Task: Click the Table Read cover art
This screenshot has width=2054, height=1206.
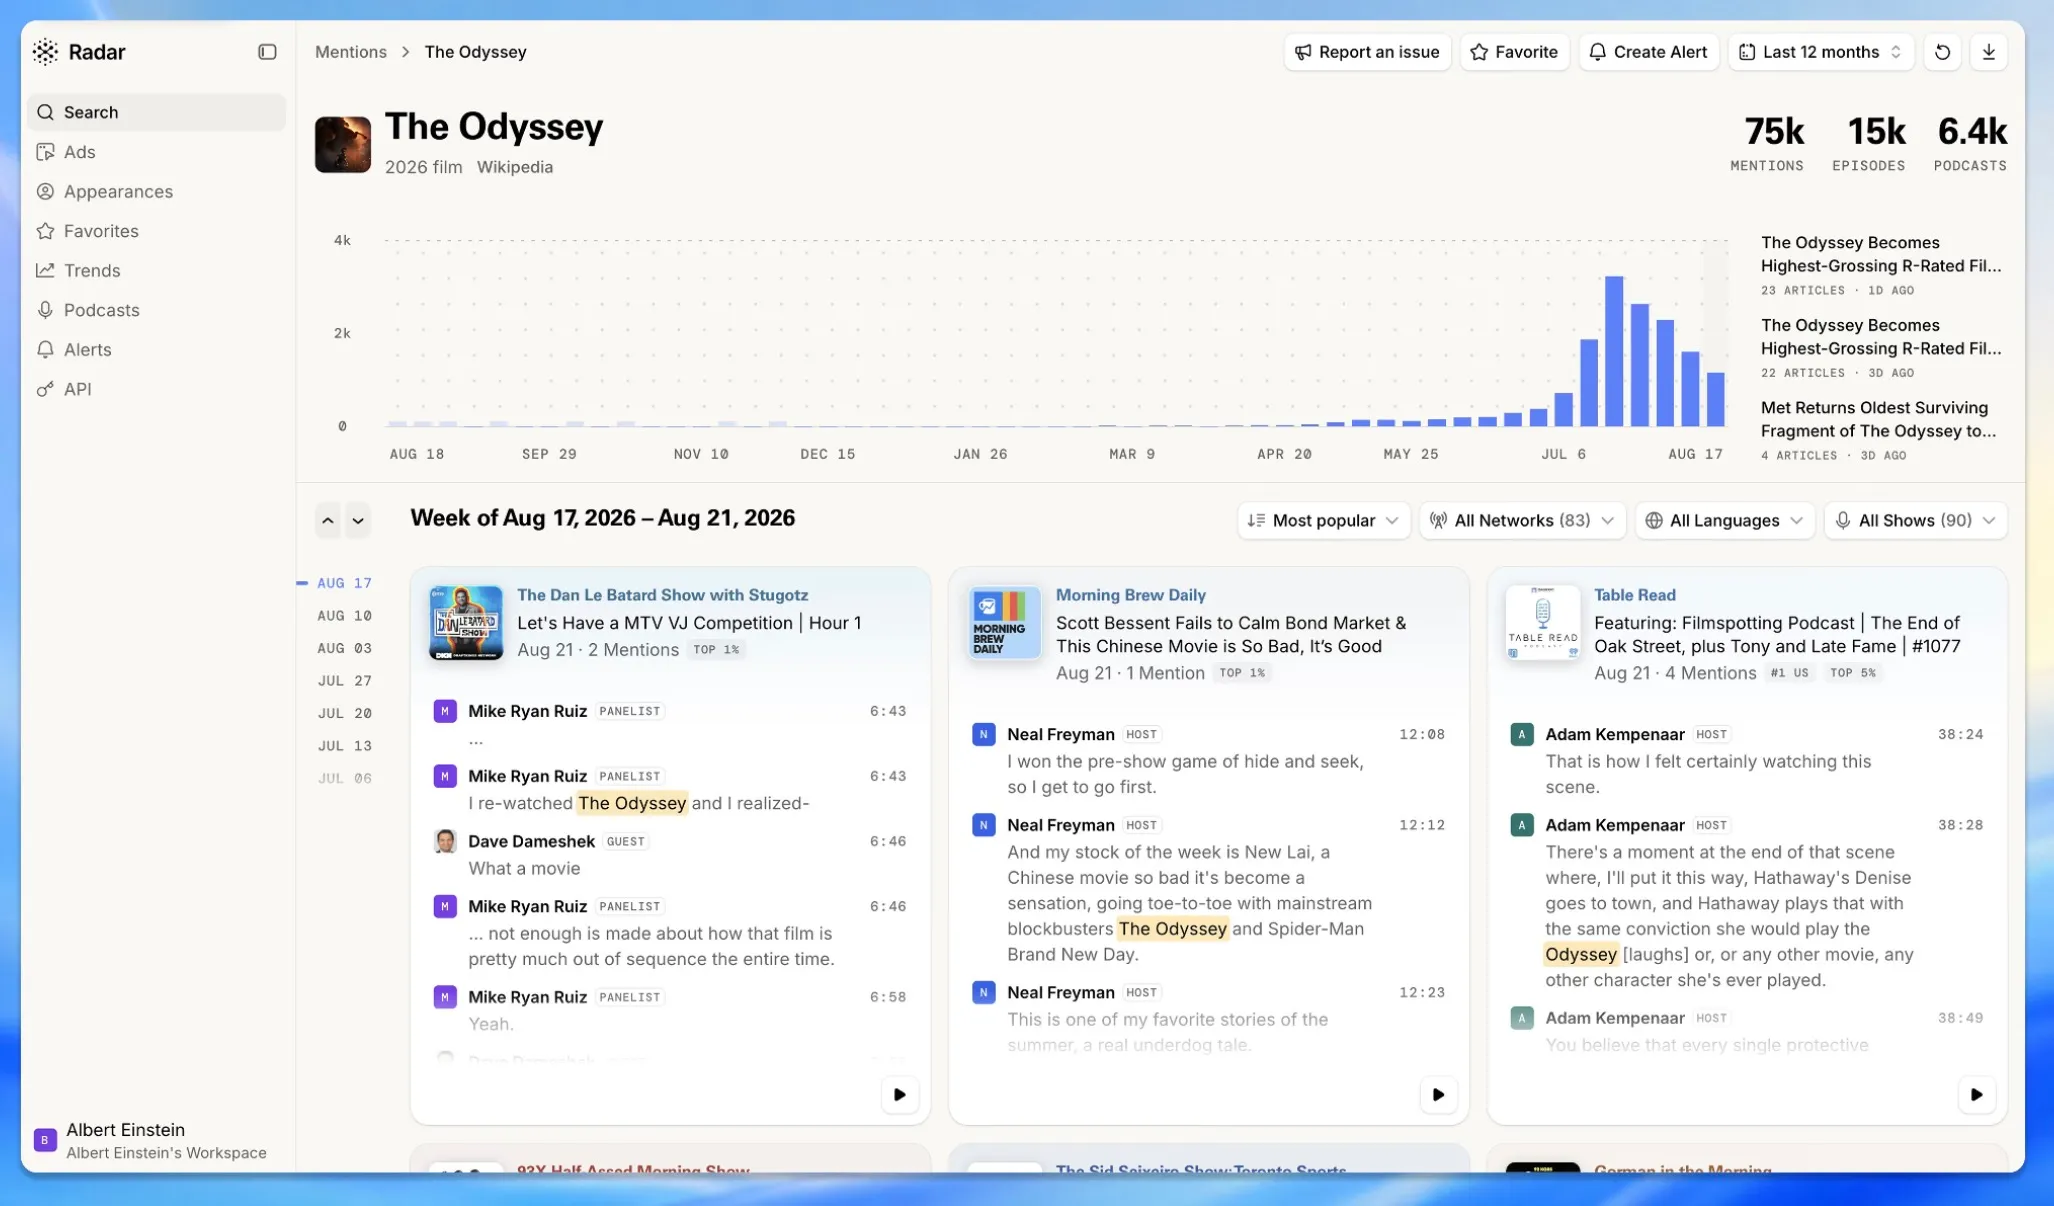Action: (x=1543, y=623)
